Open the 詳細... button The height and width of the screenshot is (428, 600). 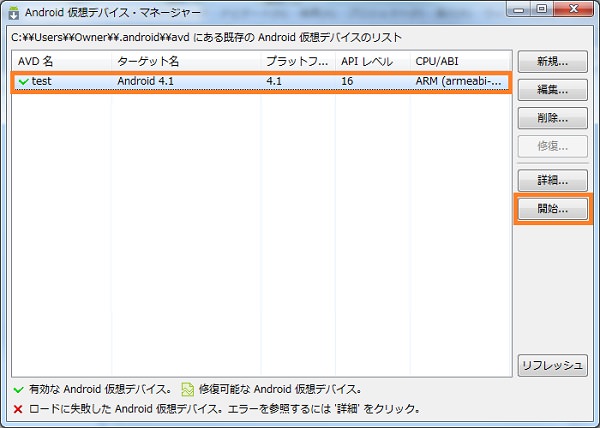click(553, 180)
